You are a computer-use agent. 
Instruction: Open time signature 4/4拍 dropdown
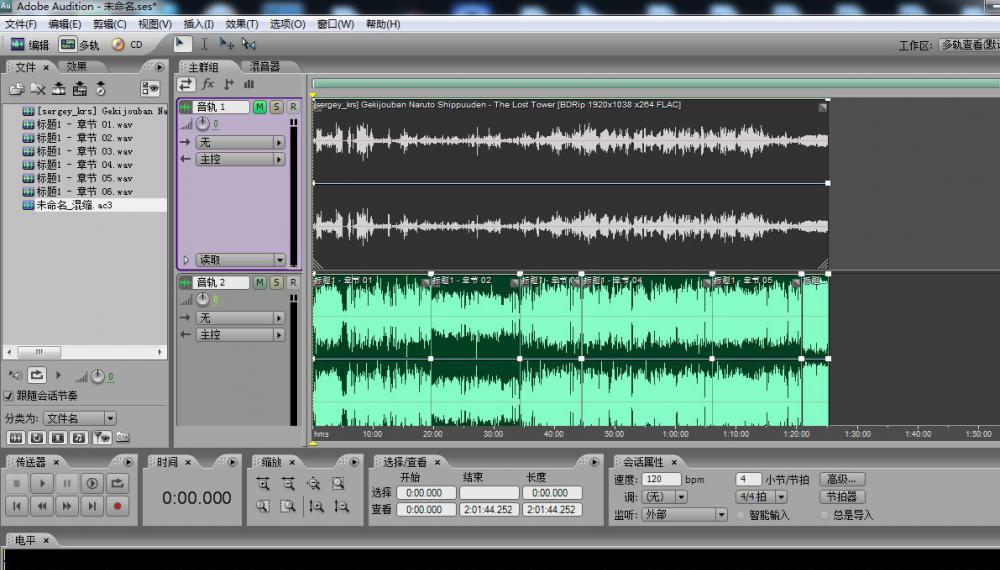[761, 497]
